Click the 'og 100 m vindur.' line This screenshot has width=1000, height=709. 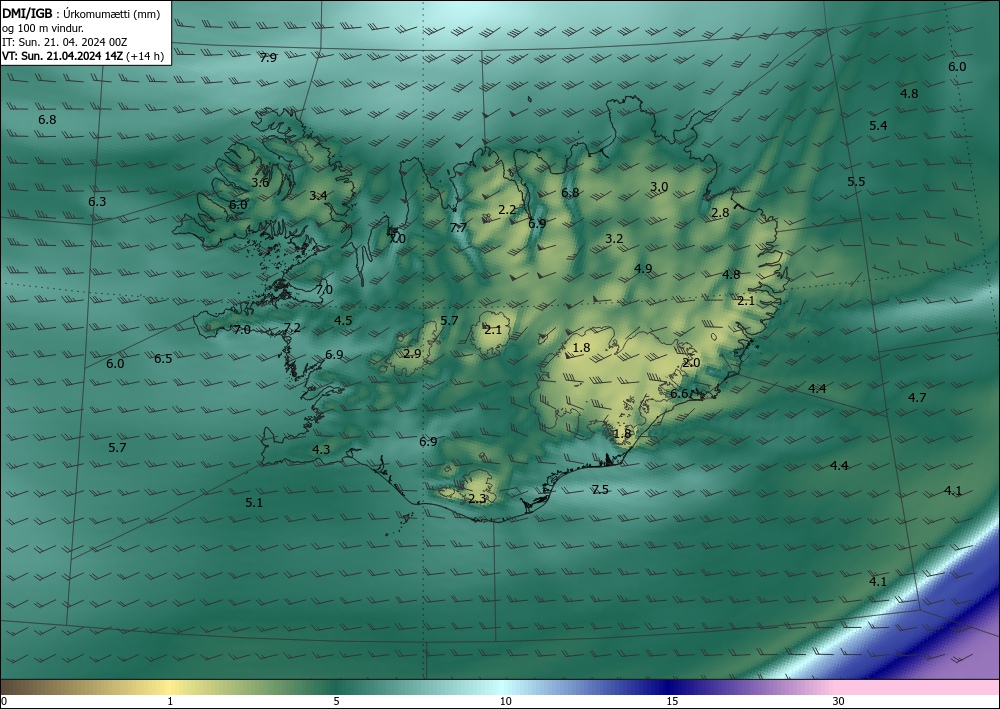[x=43, y=28]
